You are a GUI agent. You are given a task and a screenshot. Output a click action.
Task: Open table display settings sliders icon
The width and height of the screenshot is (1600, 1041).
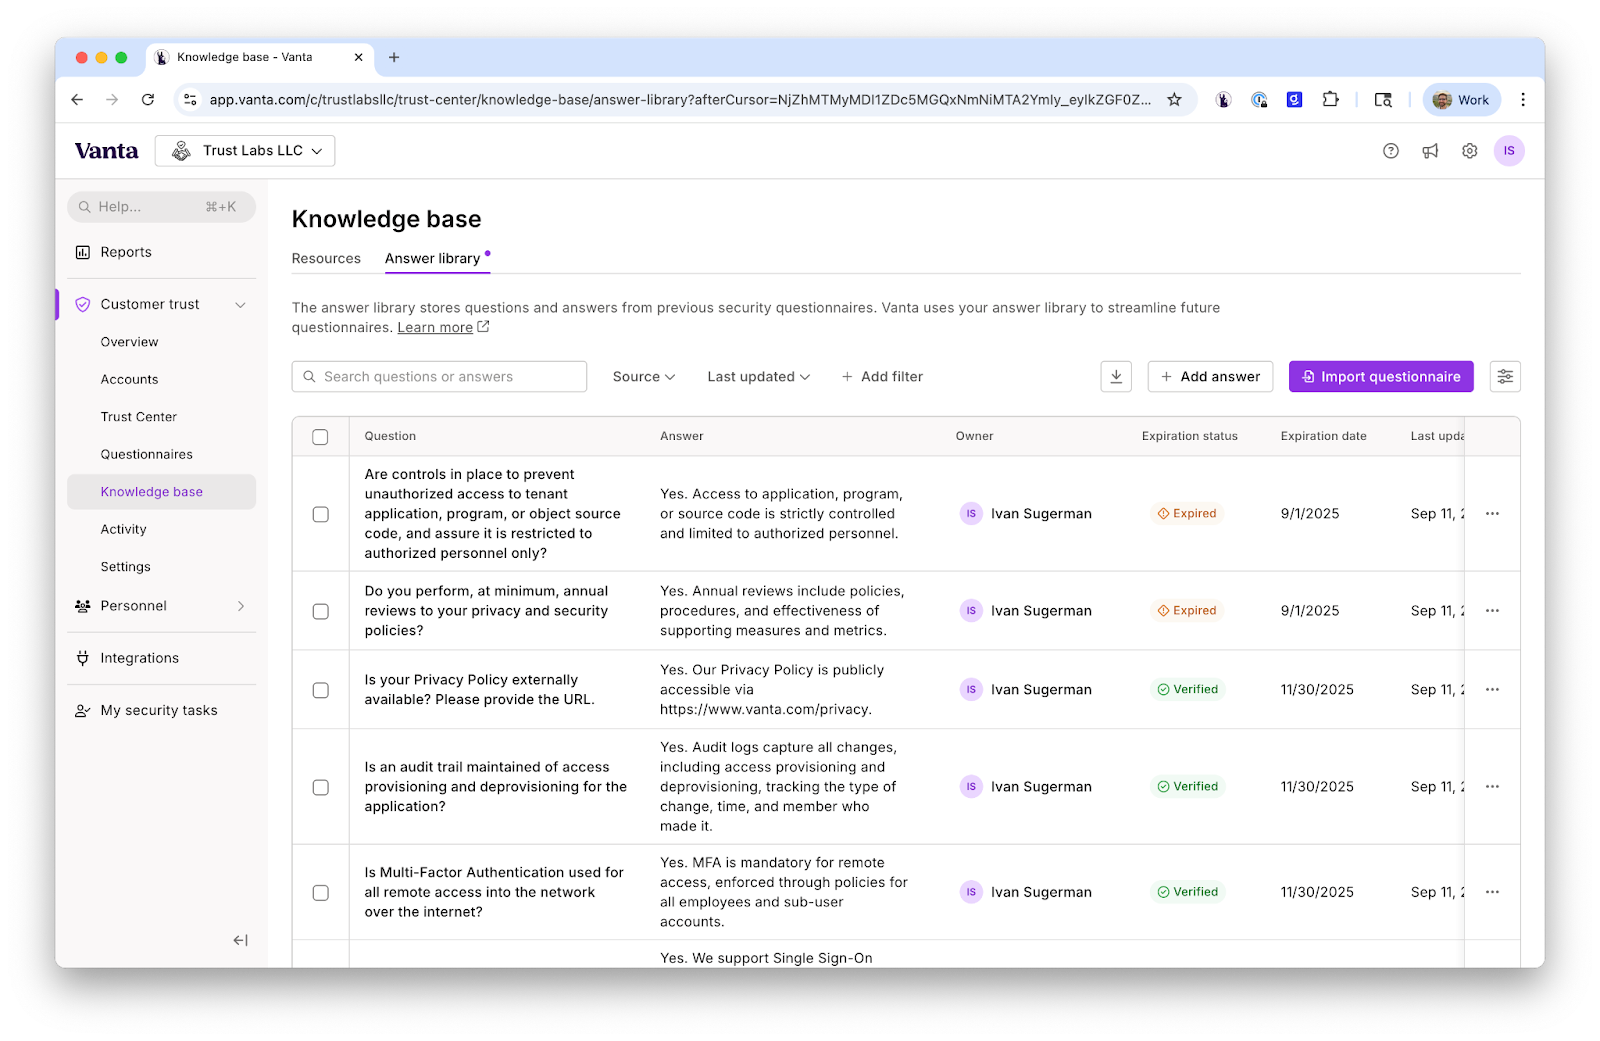point(1504,376)
